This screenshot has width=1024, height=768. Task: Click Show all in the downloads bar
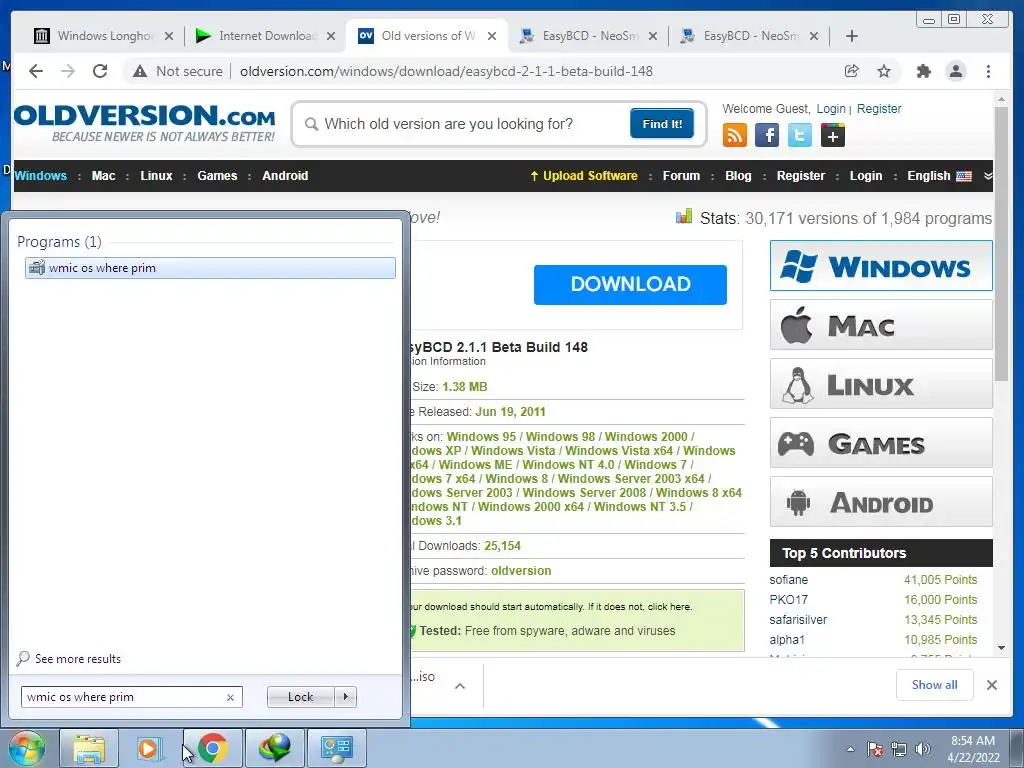935,685
